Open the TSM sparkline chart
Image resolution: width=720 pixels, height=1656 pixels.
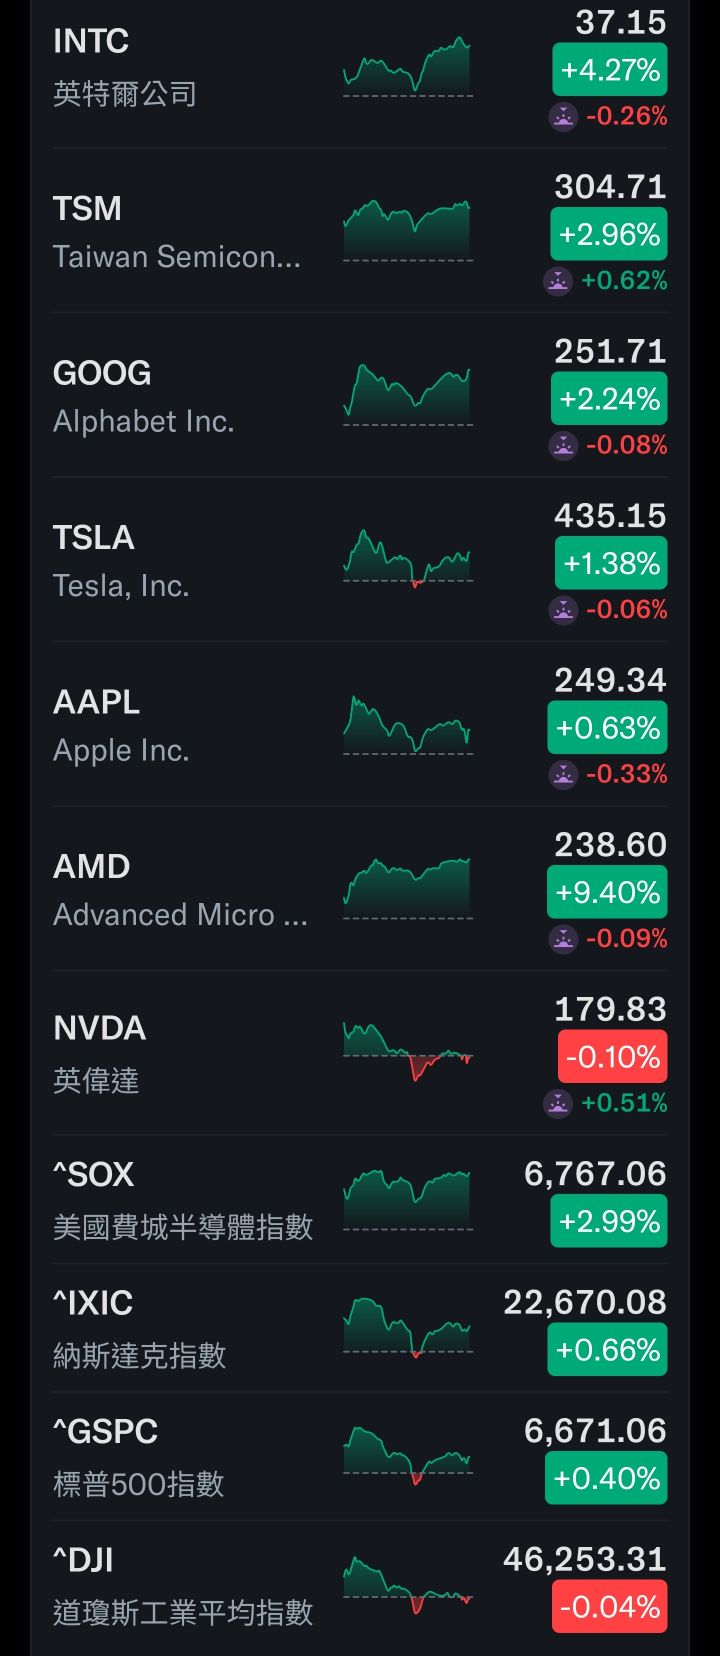point(407,232)
